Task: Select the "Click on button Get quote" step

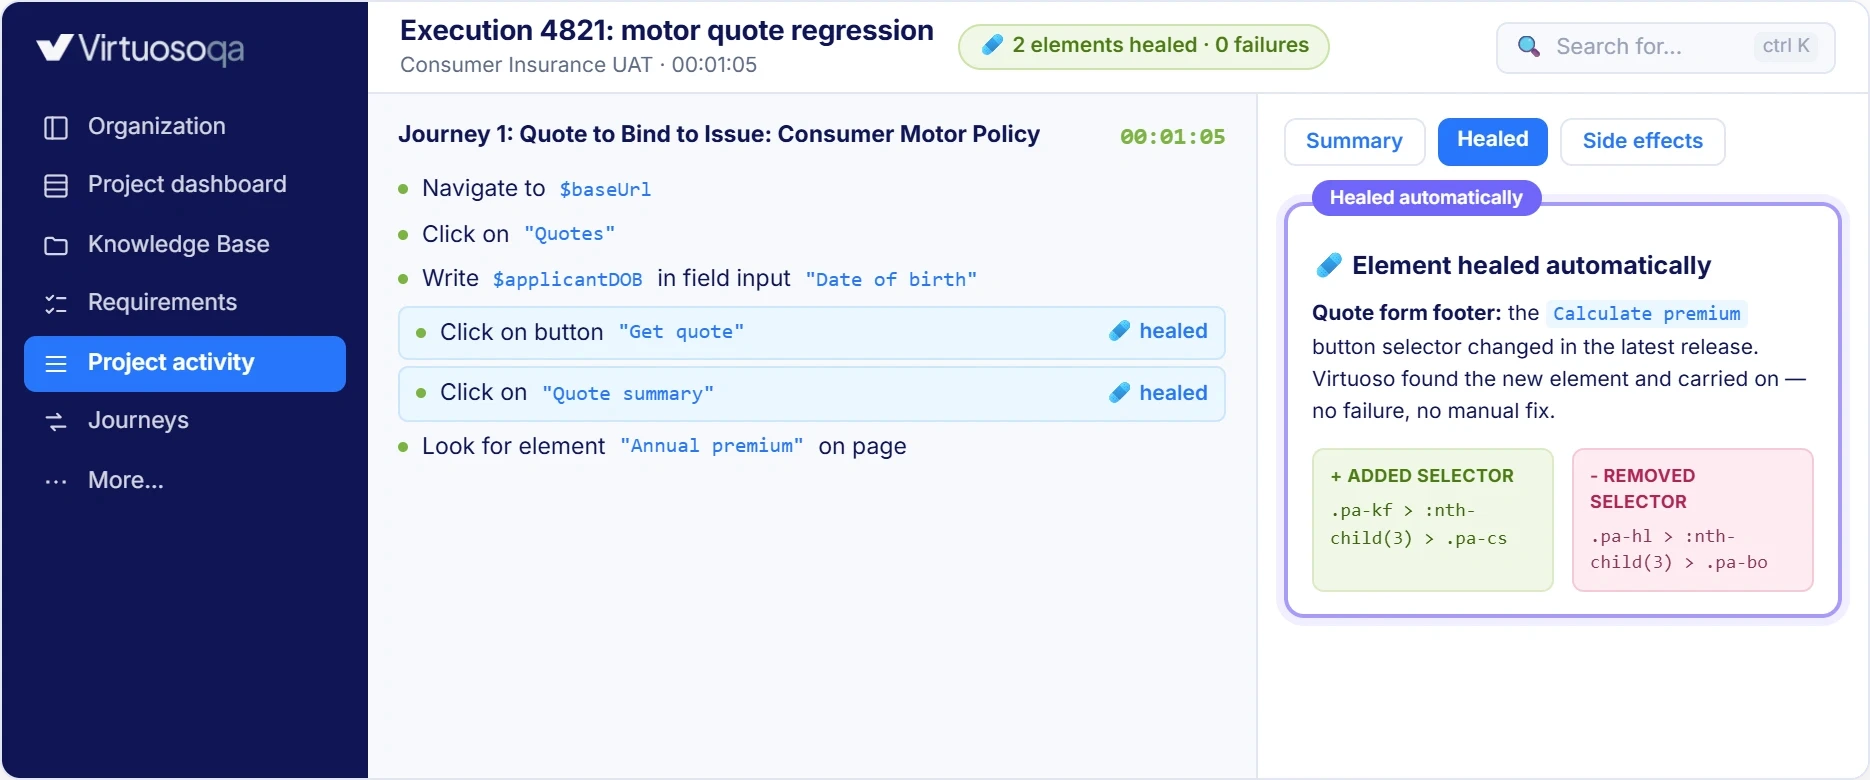Action: coord(811,332)
